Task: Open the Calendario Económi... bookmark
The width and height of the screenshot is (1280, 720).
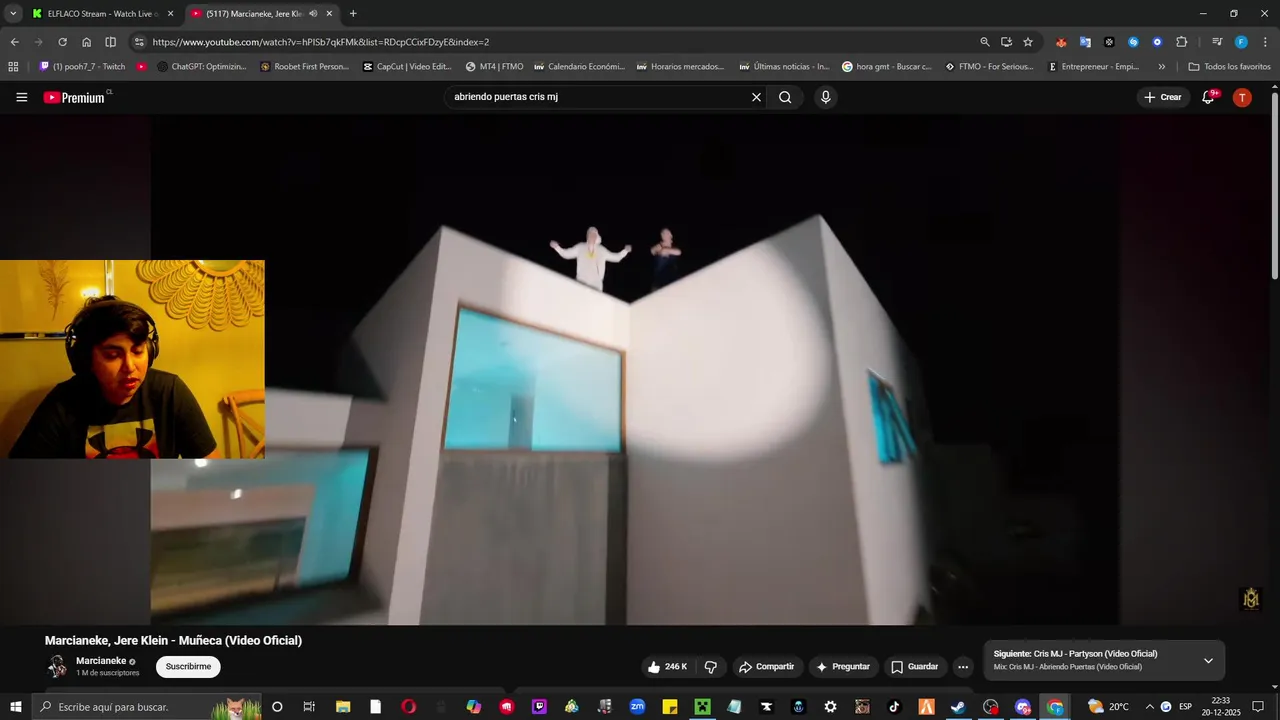Action: point(579,67)
